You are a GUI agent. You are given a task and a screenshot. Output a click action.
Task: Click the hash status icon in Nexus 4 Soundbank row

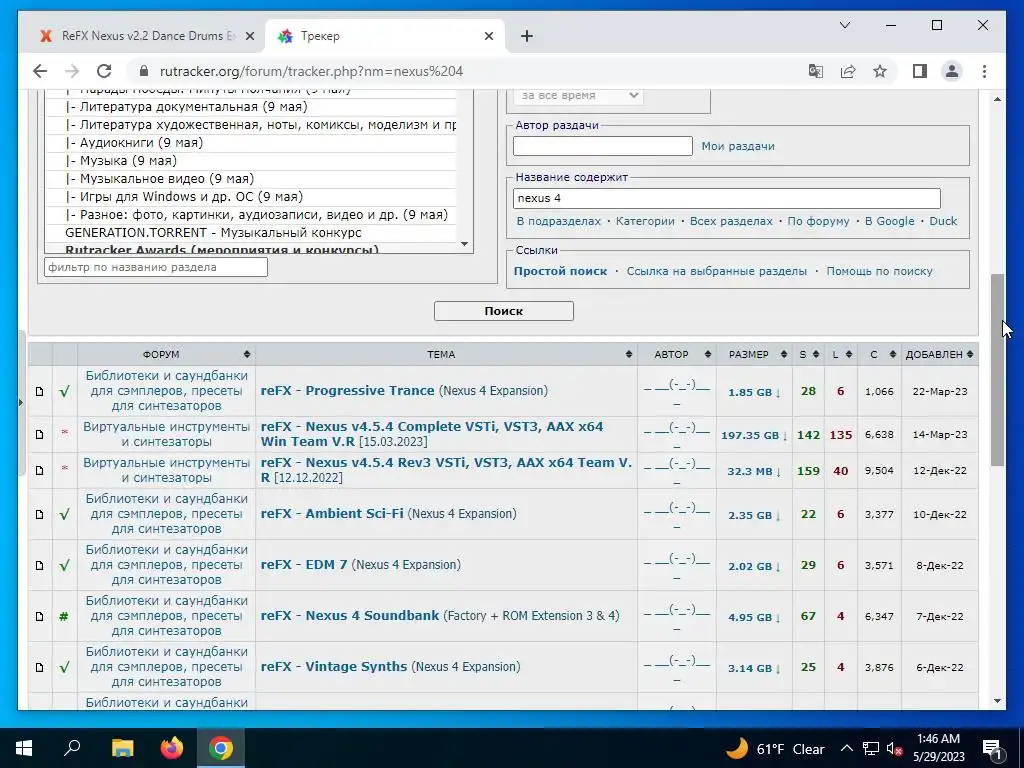64,616
